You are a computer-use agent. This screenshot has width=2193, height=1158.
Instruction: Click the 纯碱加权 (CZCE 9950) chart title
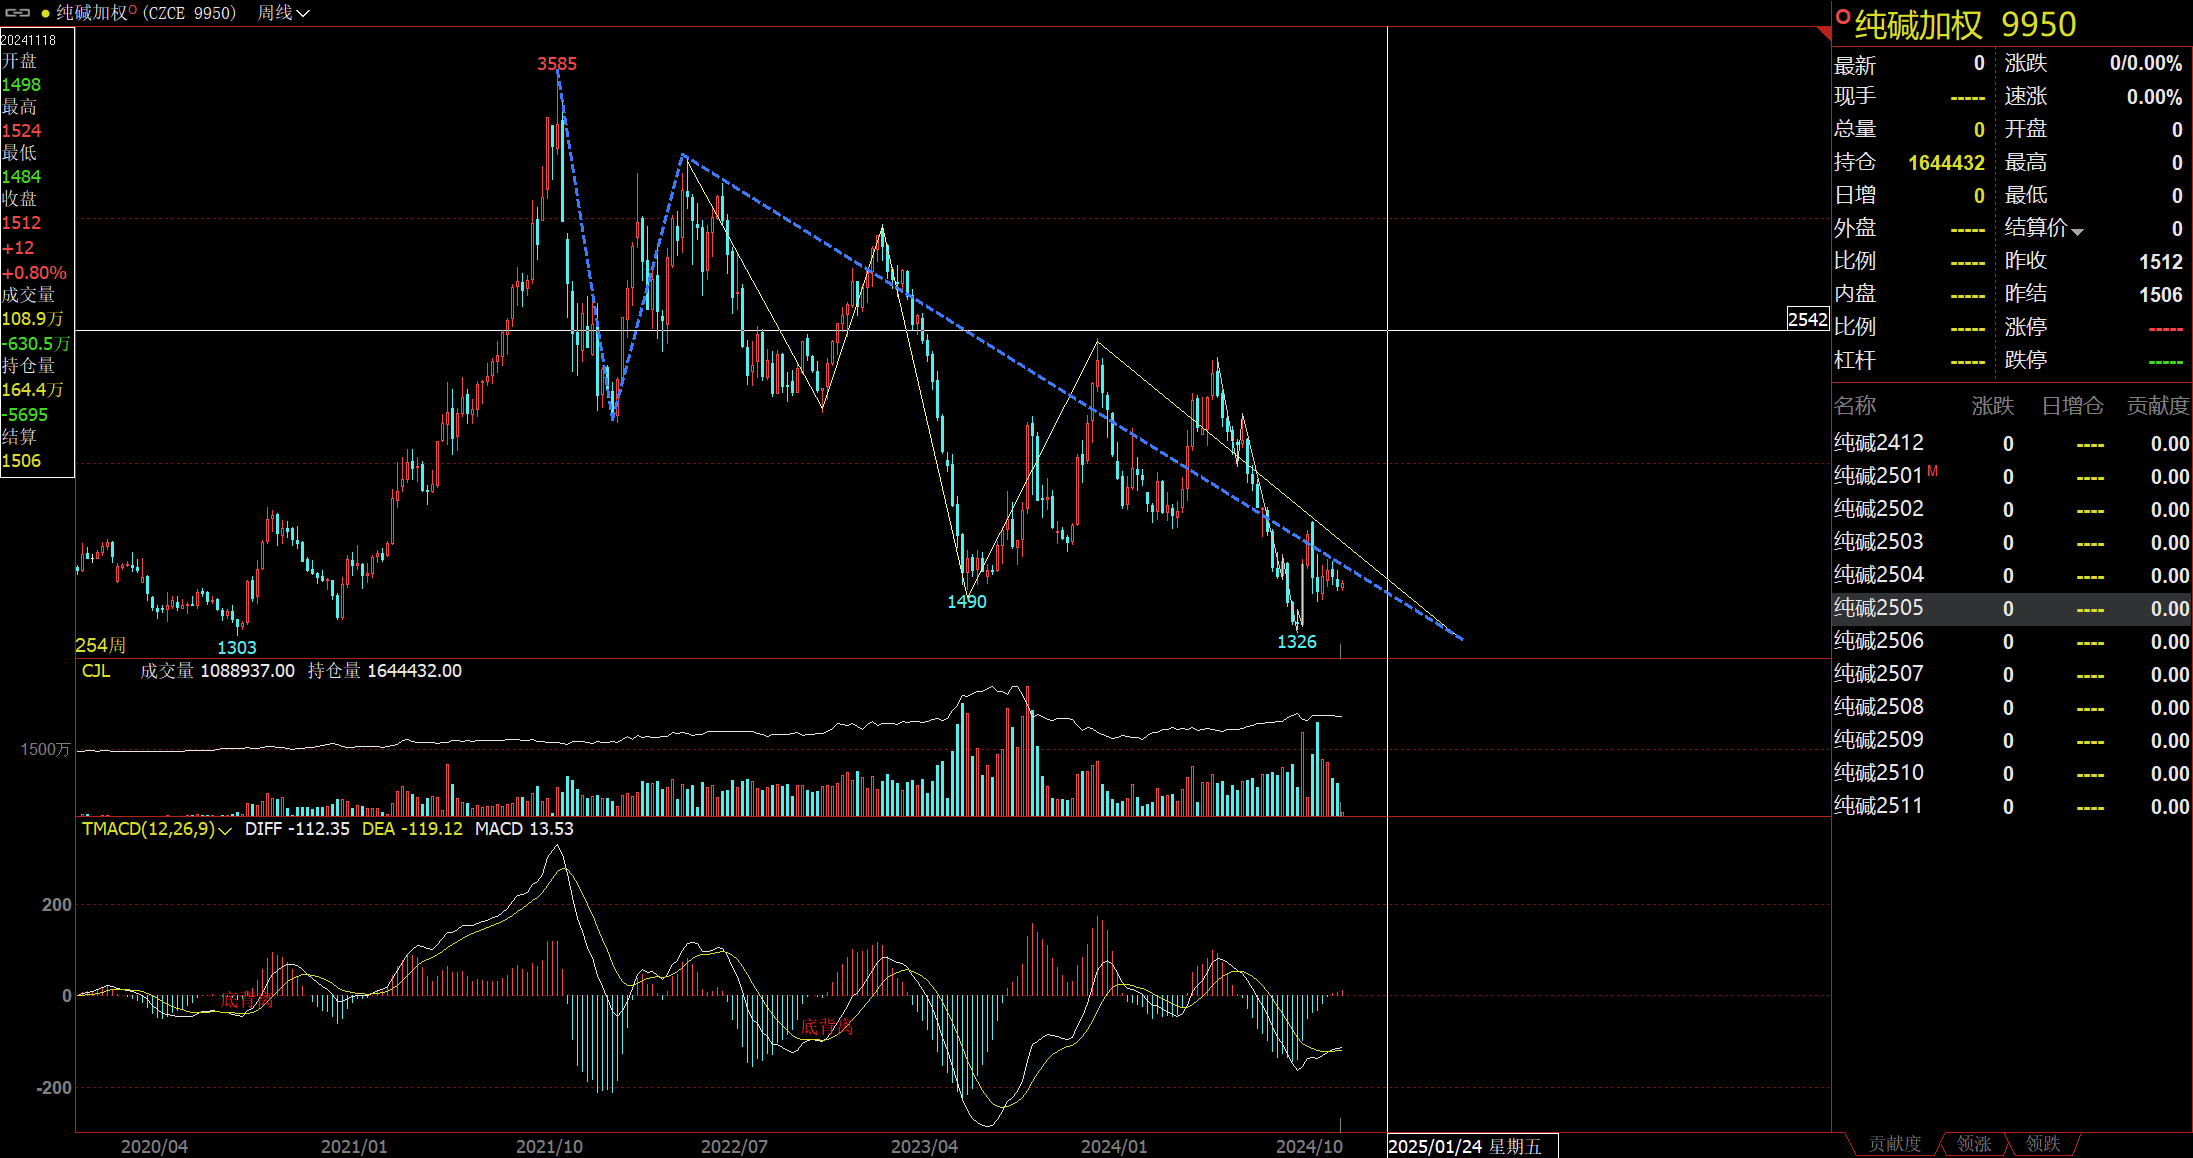click(x=147, y=13)
